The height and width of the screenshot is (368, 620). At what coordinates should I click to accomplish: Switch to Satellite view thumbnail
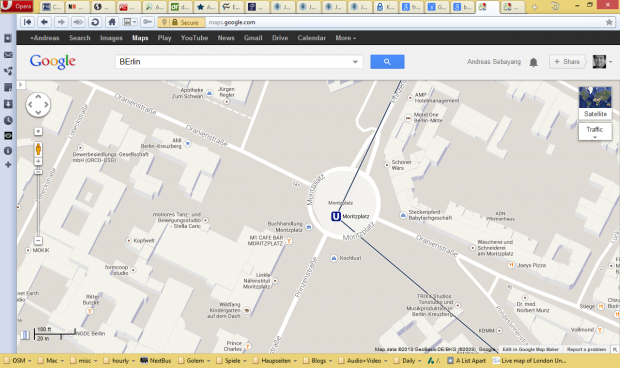pos(595,103)
